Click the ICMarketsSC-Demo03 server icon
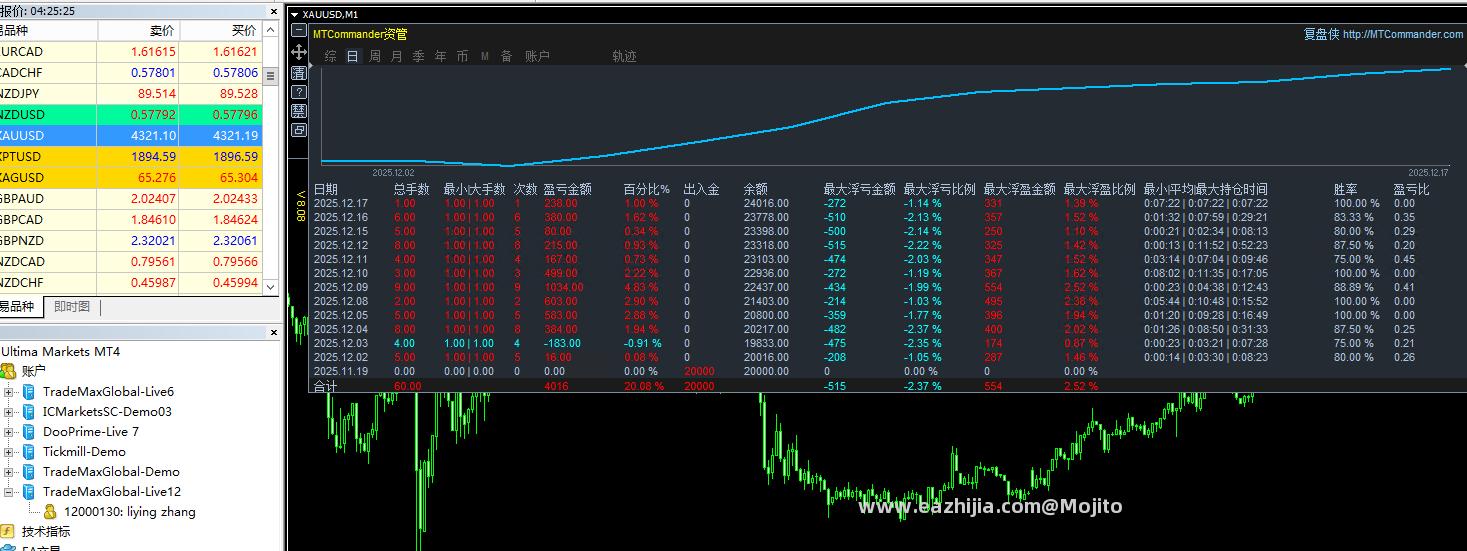The image size is (1467, 551). point(29,412)
